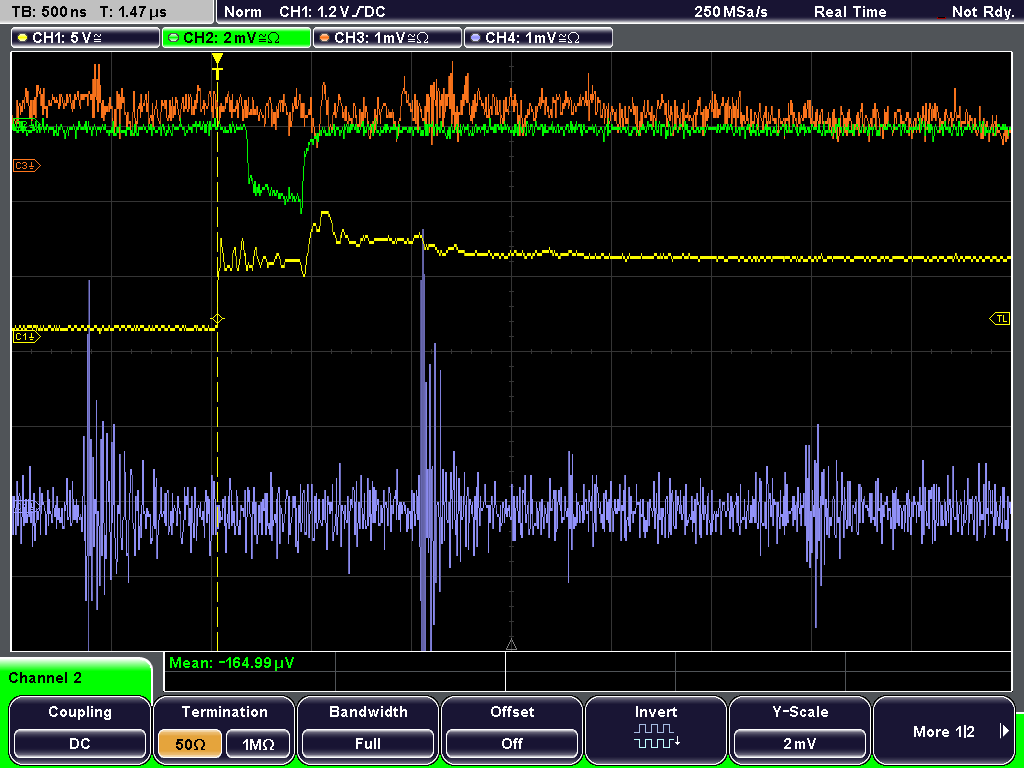Open the Offset Off setting
This screenshot has height=768, width=1024.
[512, 729]
